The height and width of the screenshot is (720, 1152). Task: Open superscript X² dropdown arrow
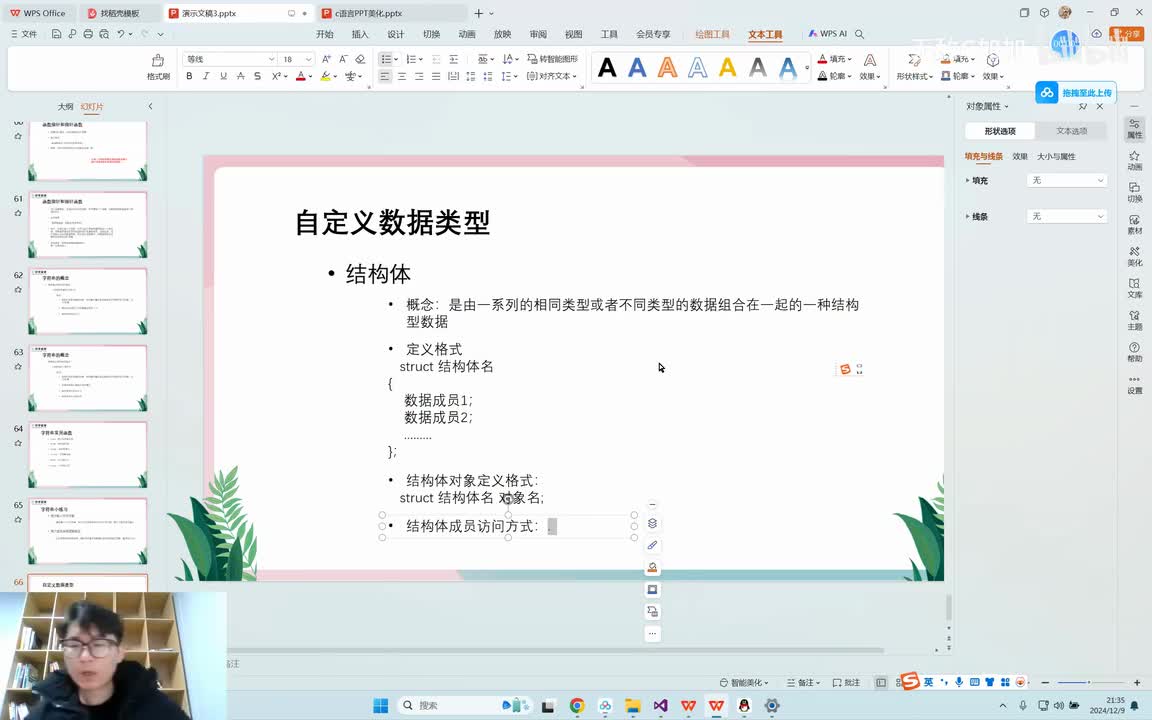286,76
